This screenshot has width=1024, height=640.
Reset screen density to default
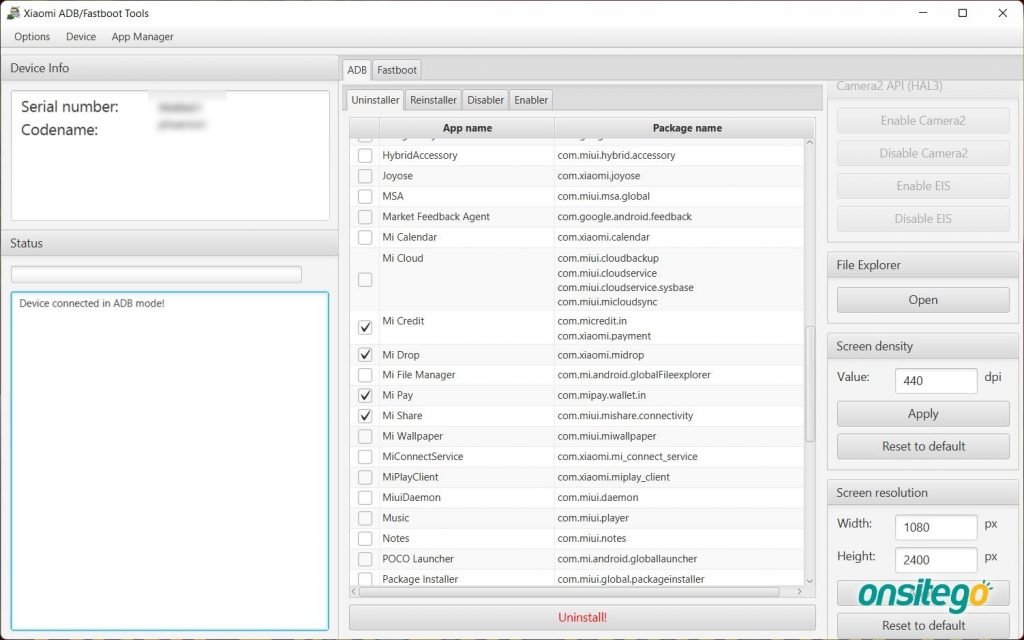pos(922,446)
